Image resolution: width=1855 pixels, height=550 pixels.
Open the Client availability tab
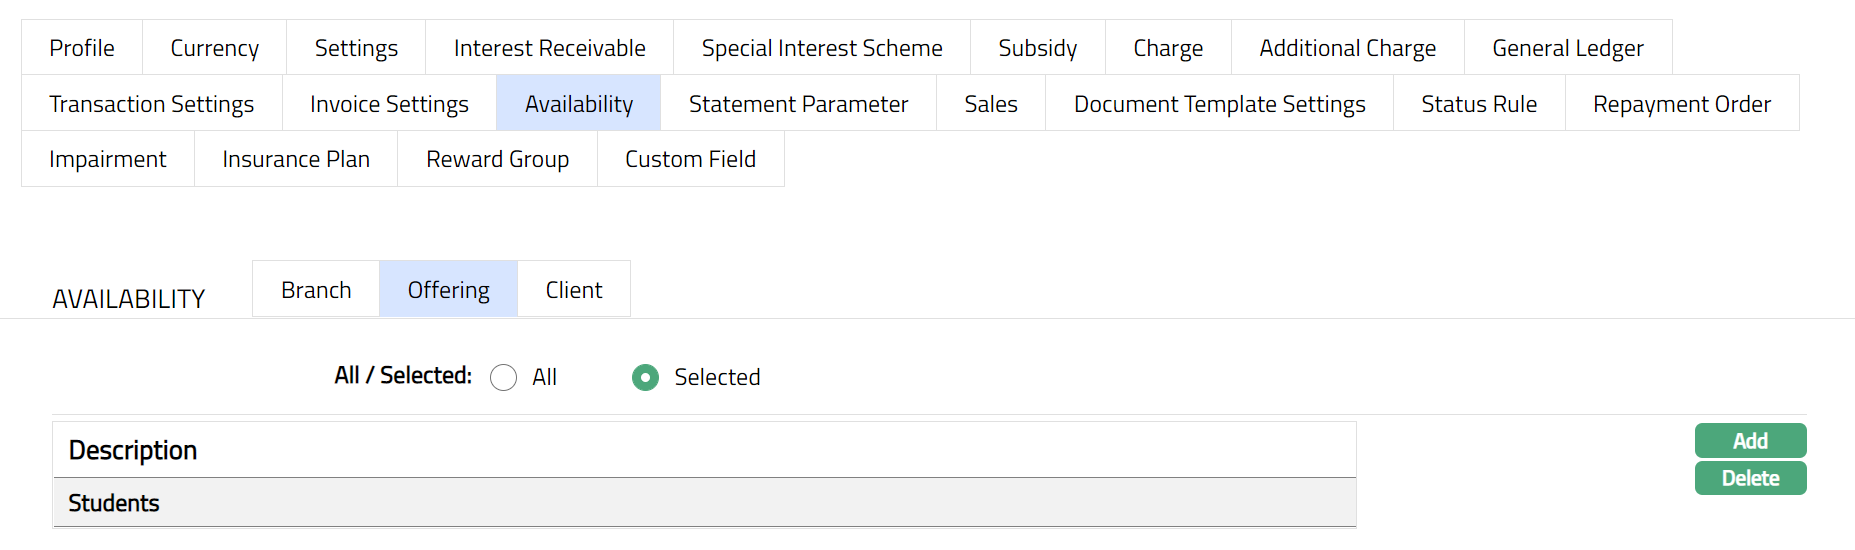click(x=574, y=290)
